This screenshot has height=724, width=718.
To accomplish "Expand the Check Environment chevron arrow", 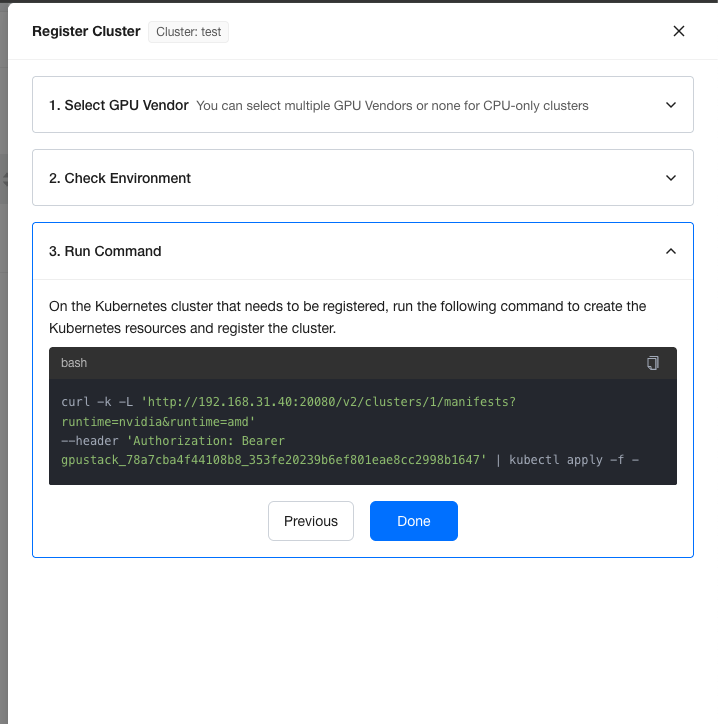I will coord(671,178).
